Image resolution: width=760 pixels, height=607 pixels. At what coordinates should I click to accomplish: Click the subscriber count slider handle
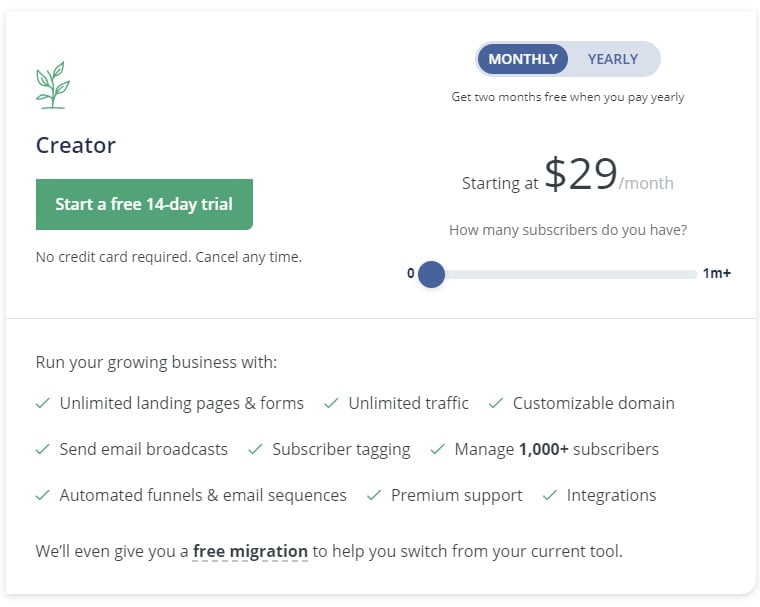click(x=431, y=274)
